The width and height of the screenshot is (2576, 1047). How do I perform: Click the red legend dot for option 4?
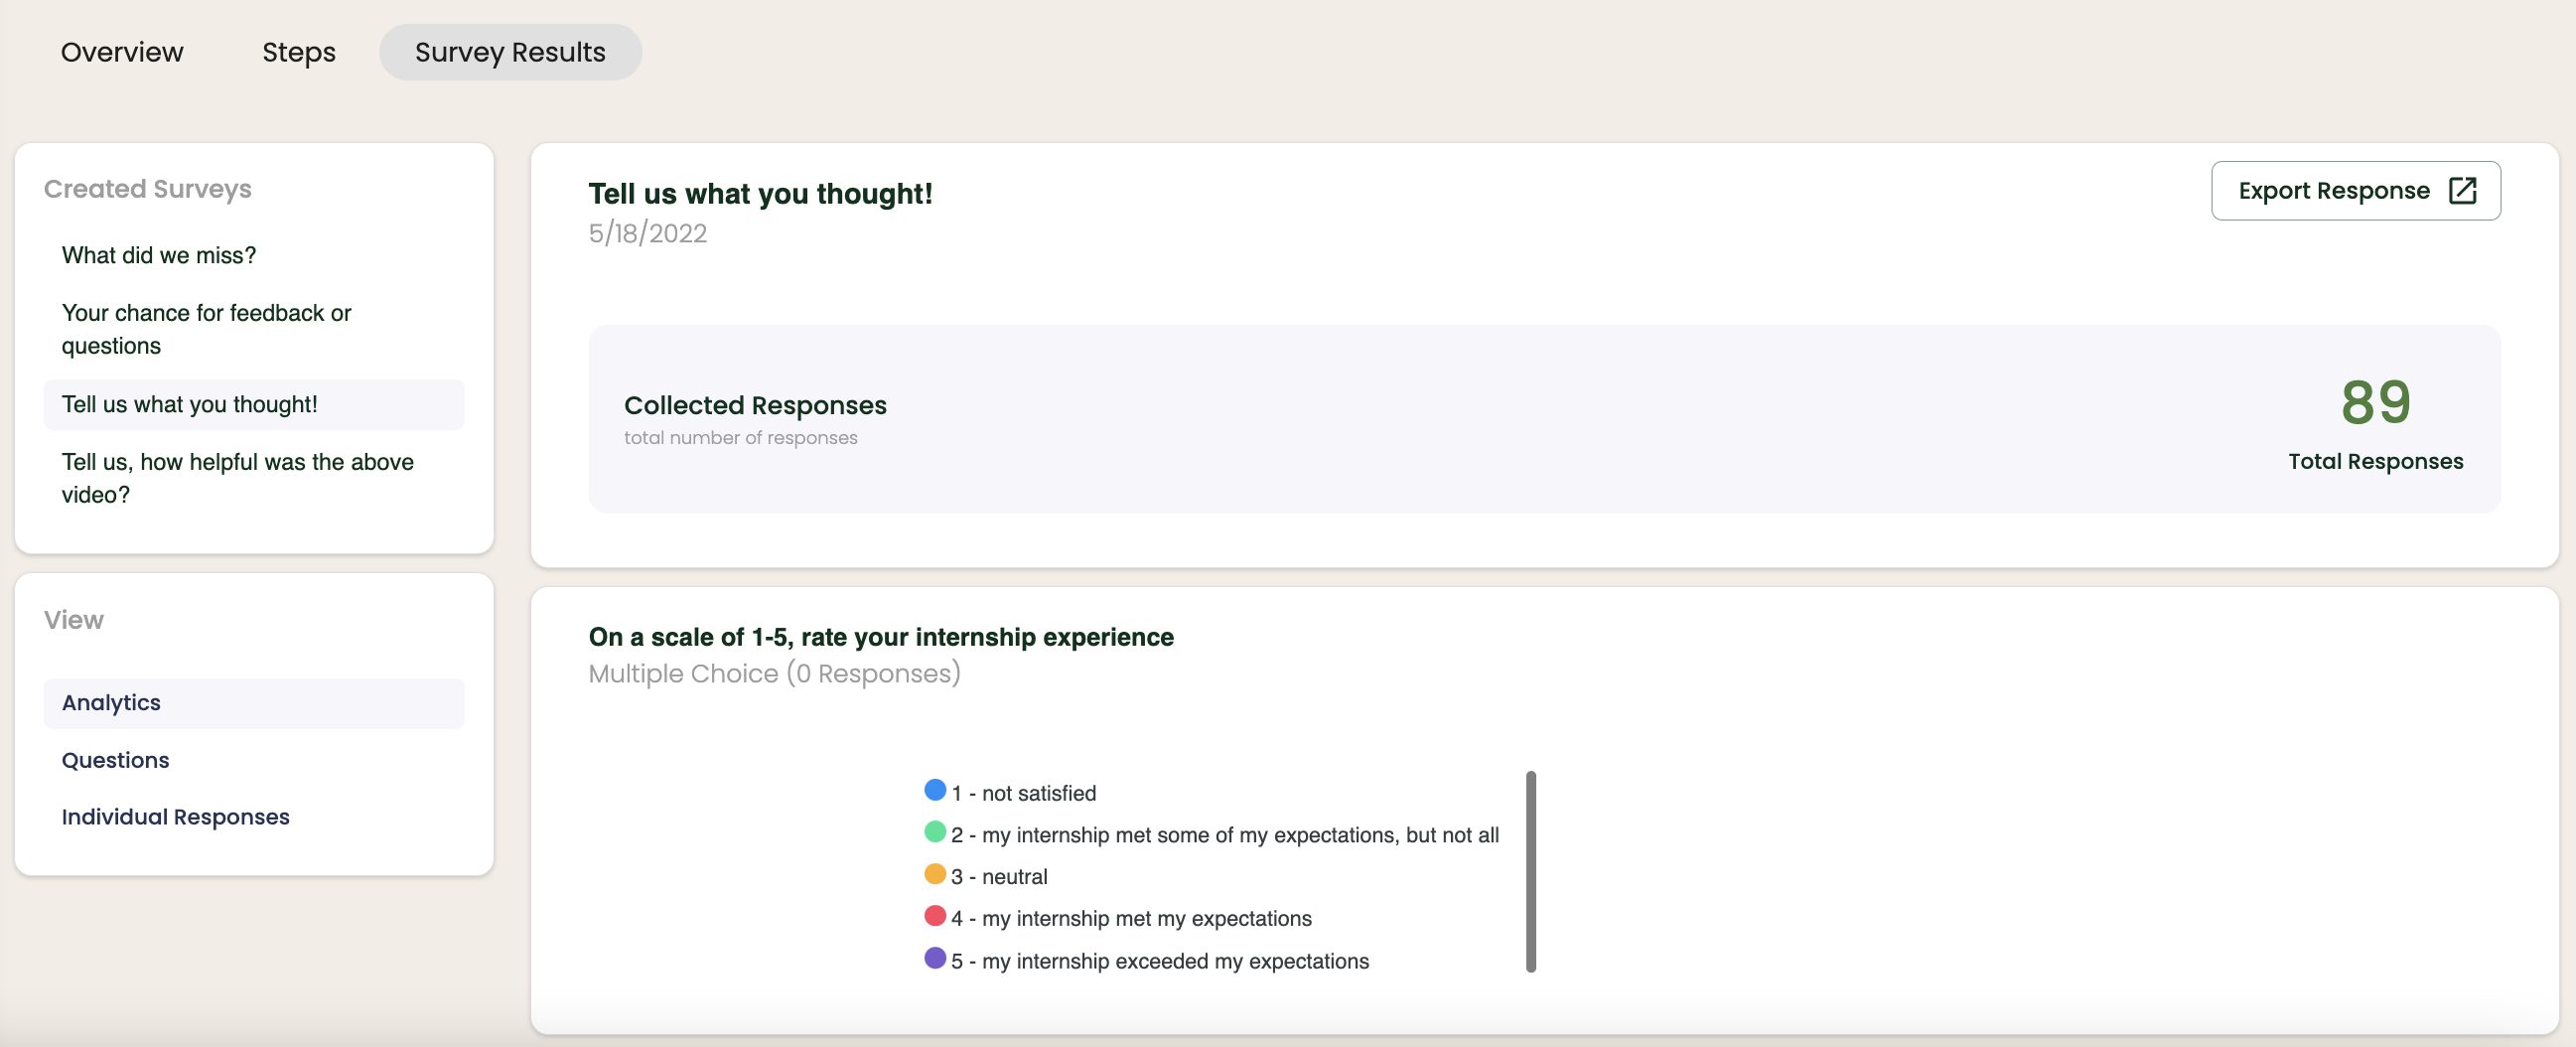tap(935, 916)
